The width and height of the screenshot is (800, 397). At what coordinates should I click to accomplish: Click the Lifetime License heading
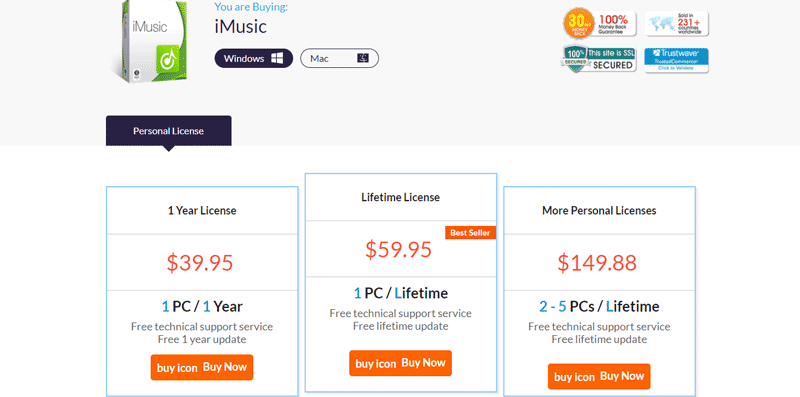click(x=401, y=197)
